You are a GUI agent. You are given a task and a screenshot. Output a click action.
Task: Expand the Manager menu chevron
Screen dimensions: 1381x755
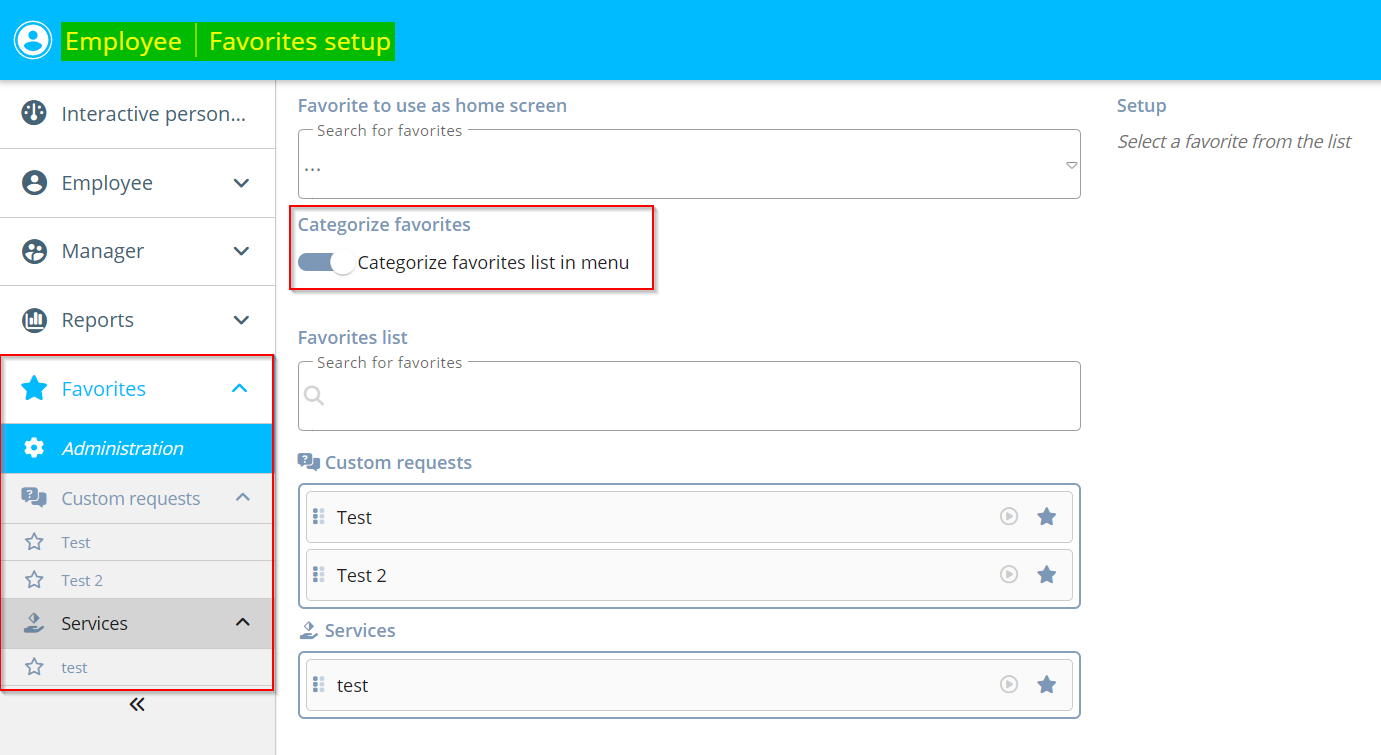(x=241, y=251)
